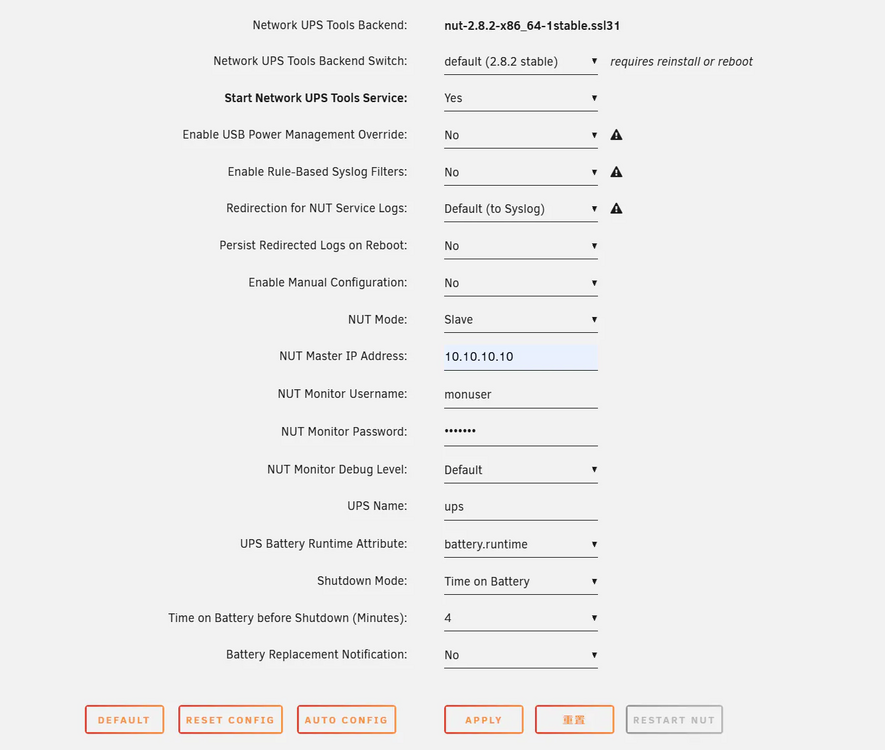Open the Enable Manual Configuration dropdown
Image resolution: width=885 pixels, height=750 pixels.
520,283
